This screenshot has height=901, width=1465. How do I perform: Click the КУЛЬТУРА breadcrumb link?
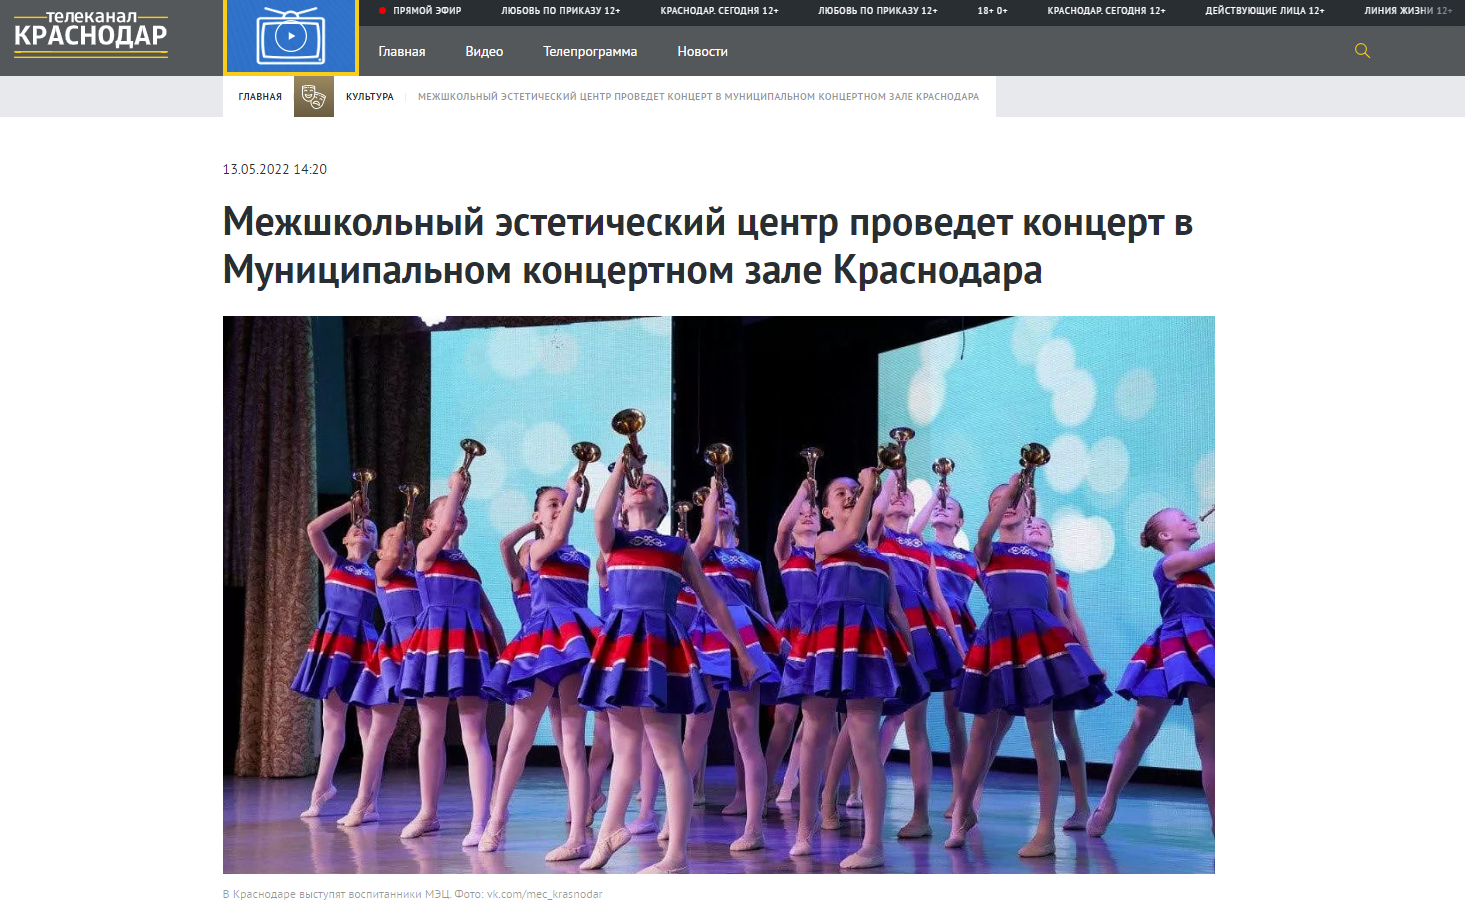click(370, 97)
